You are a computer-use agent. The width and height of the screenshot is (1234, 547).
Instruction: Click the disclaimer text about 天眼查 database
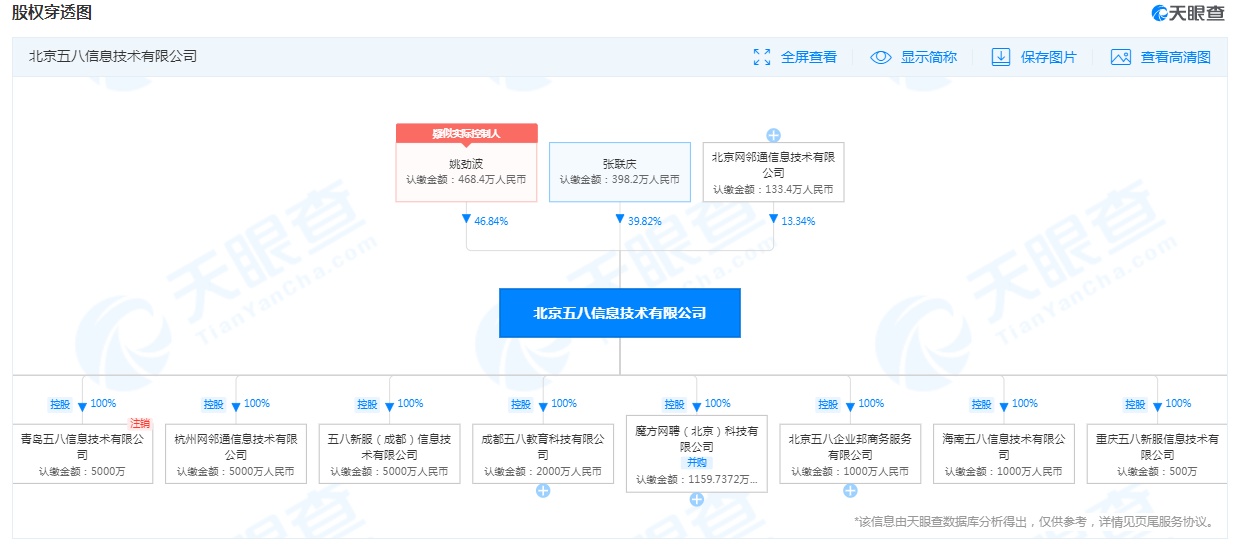[1036, 522]
